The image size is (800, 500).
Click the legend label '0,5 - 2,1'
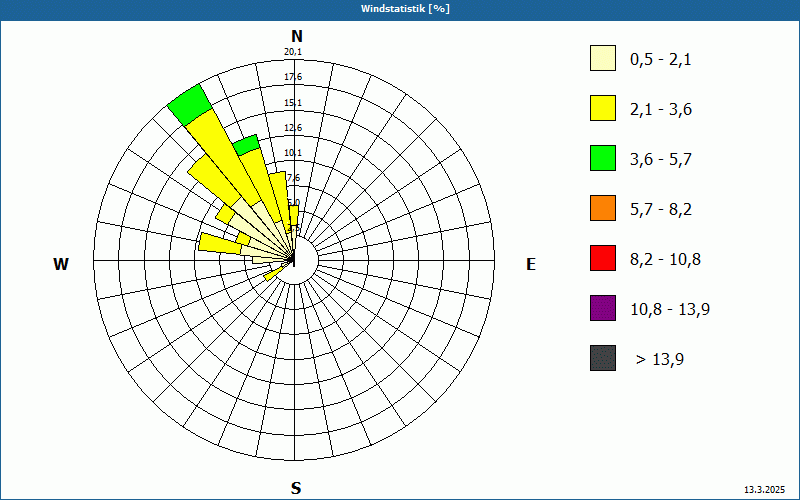point(661,60)
